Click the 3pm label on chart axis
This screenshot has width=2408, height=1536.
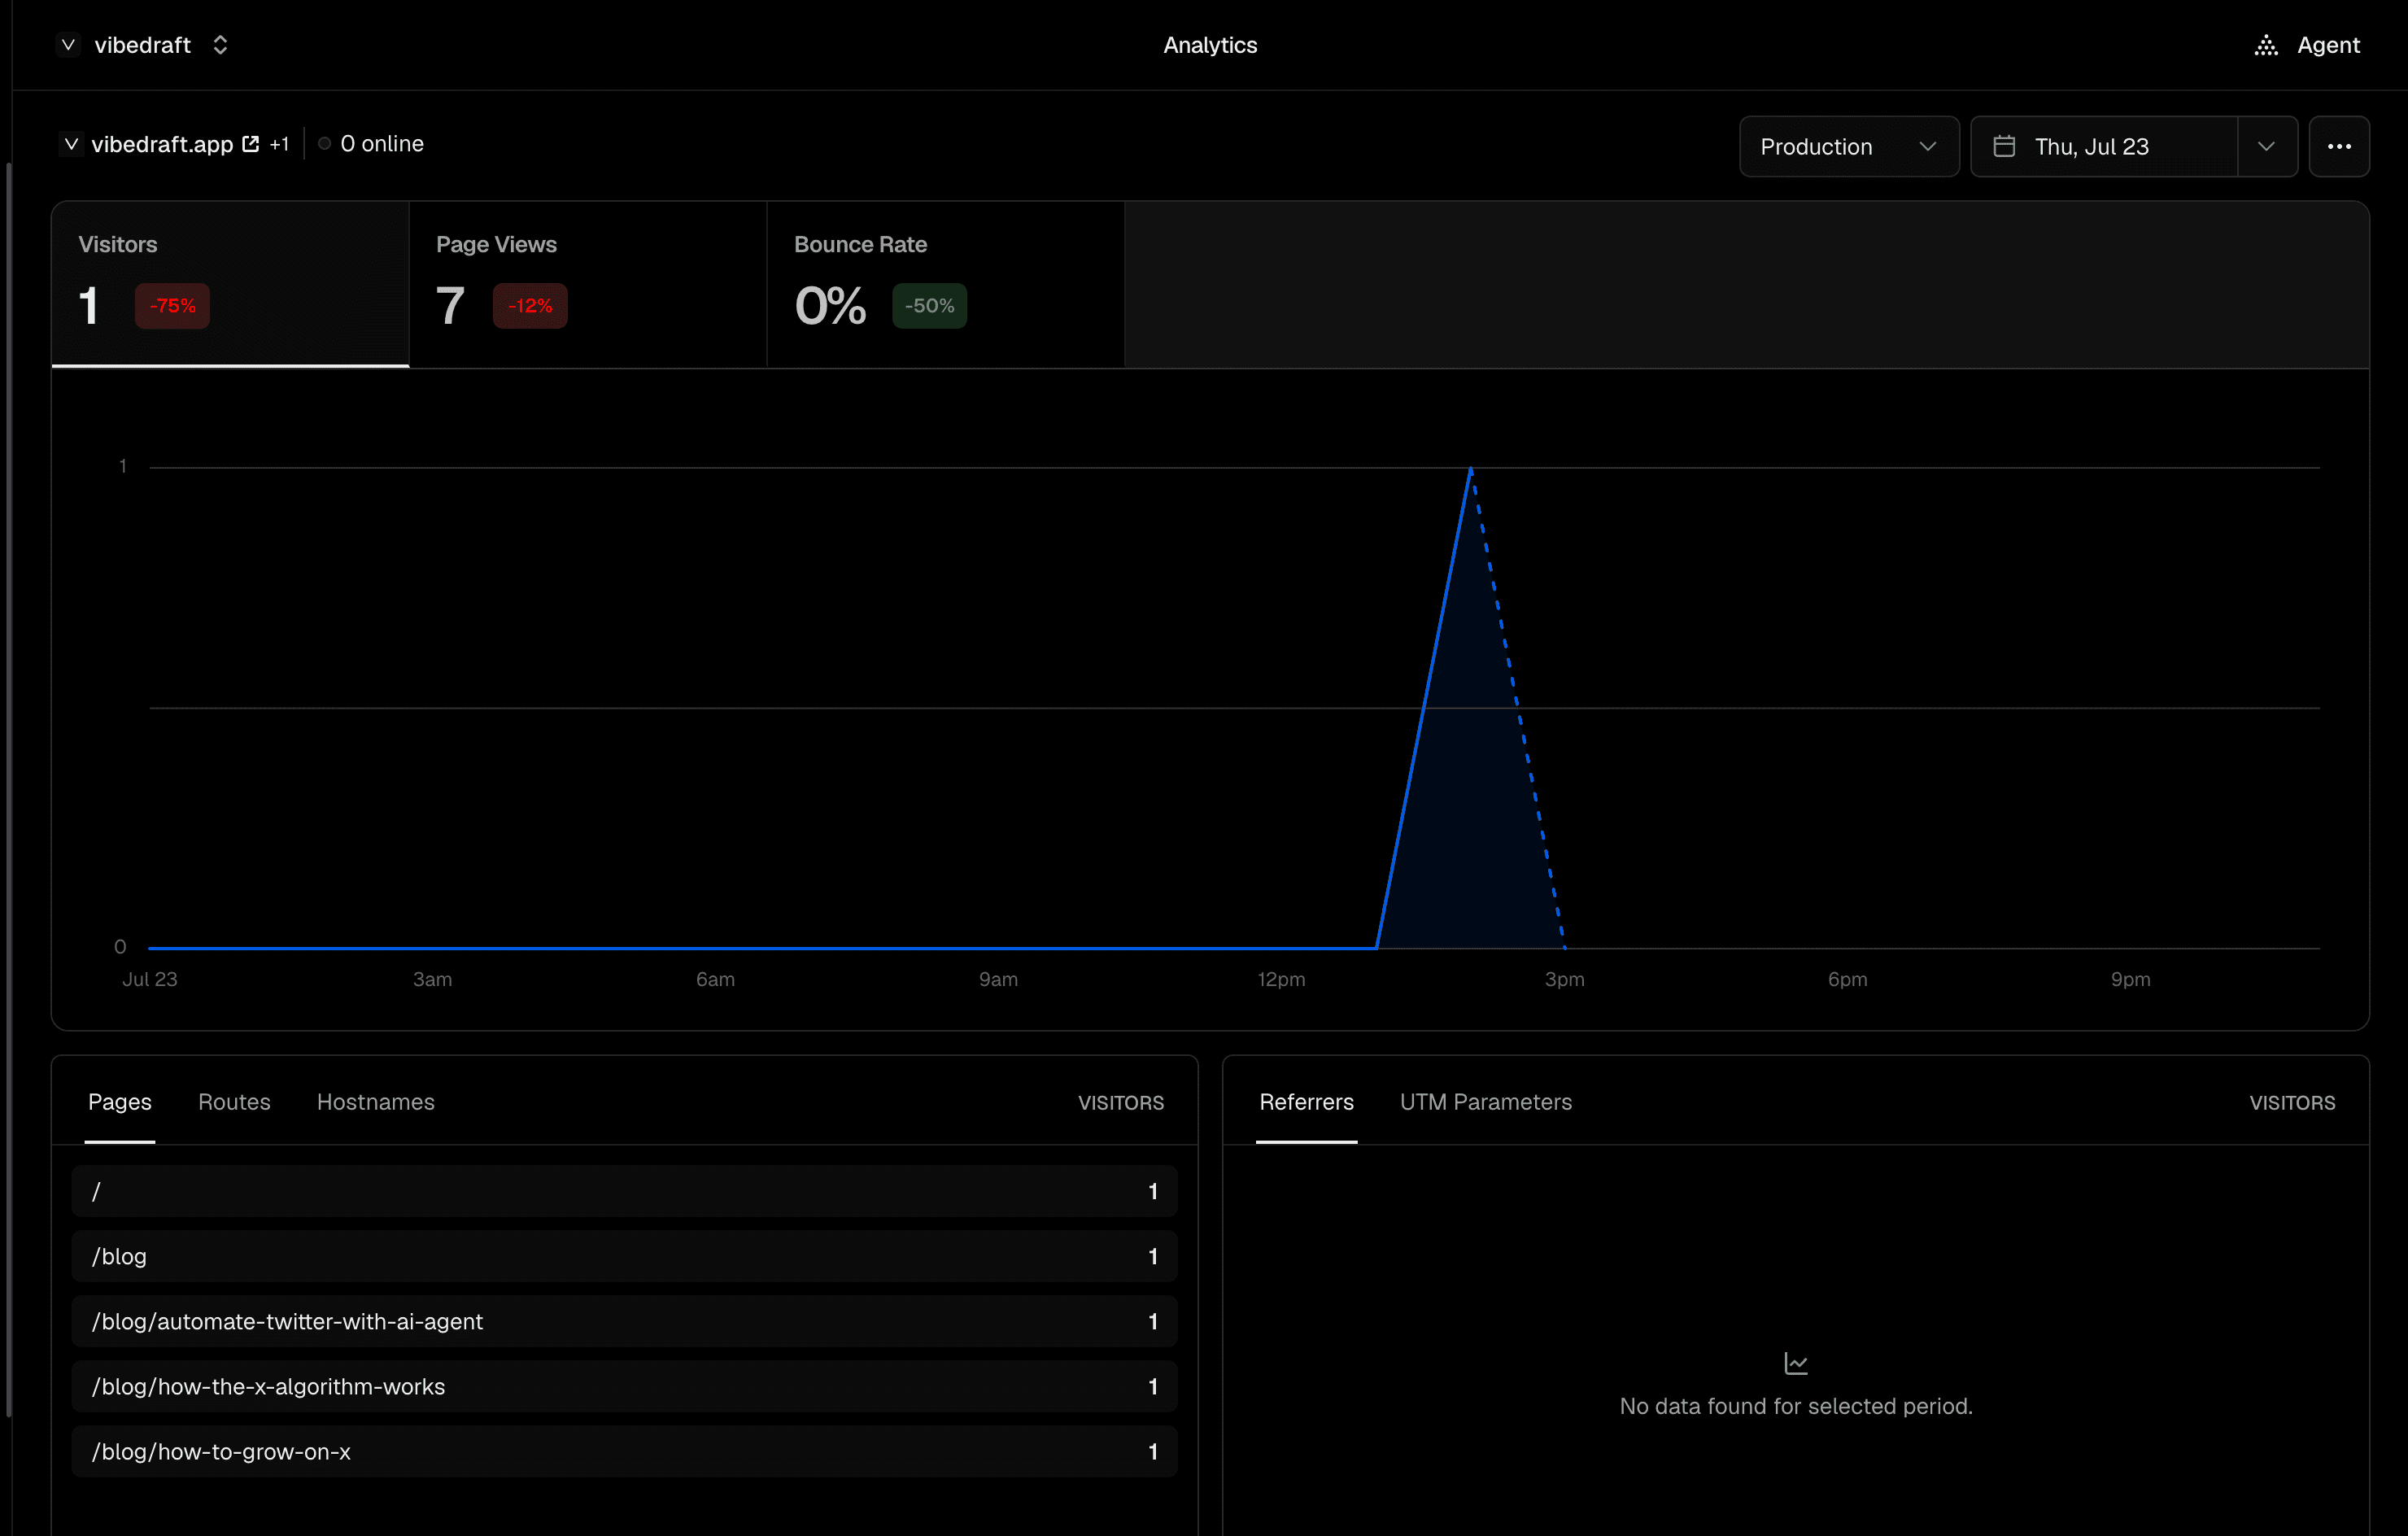click(1564, 979)
